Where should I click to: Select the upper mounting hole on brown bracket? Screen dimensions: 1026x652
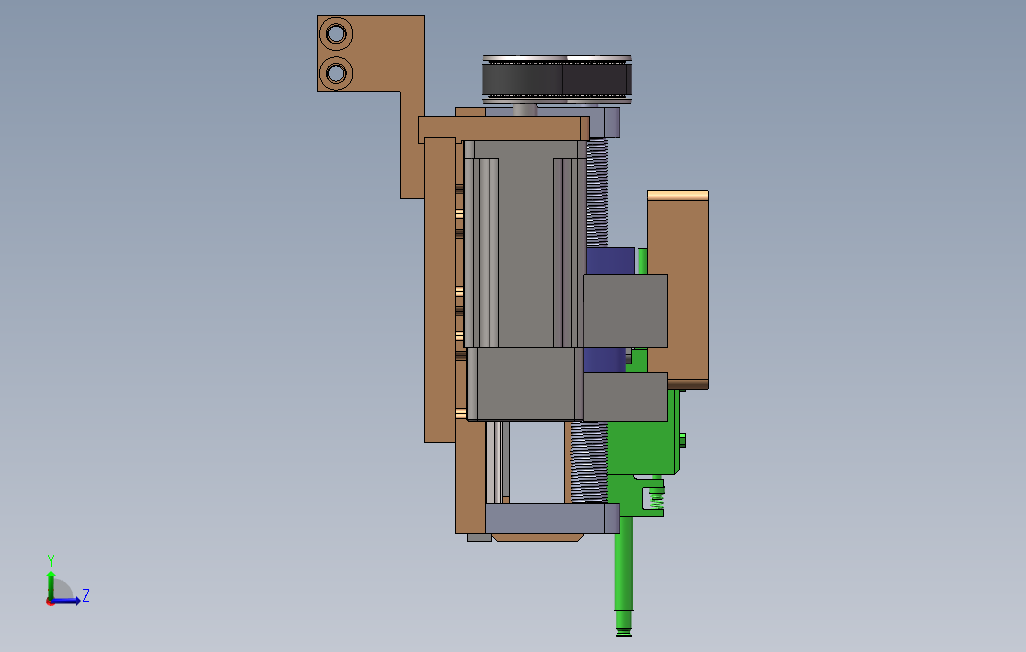point(336,34)
